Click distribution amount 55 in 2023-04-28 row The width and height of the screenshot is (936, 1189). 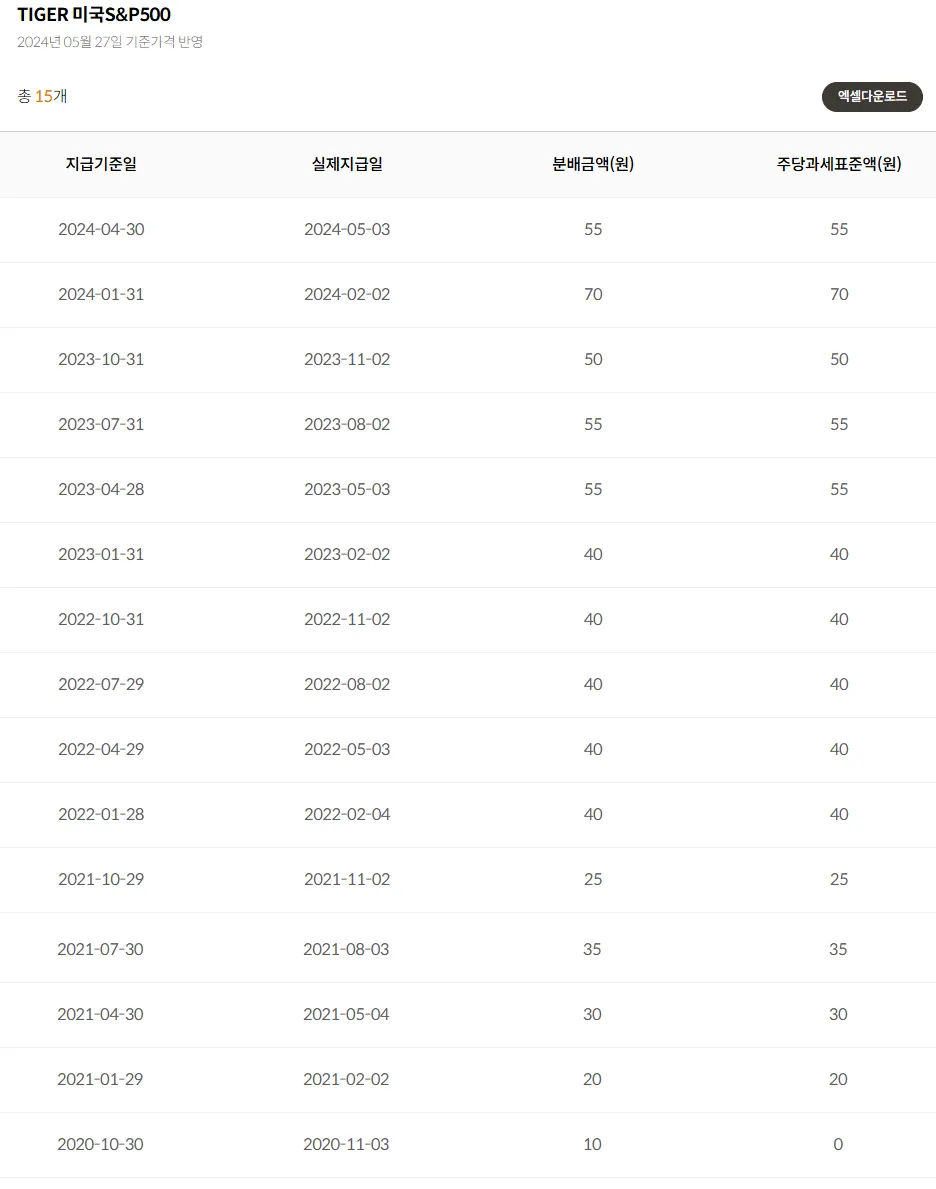coord(593,489)
